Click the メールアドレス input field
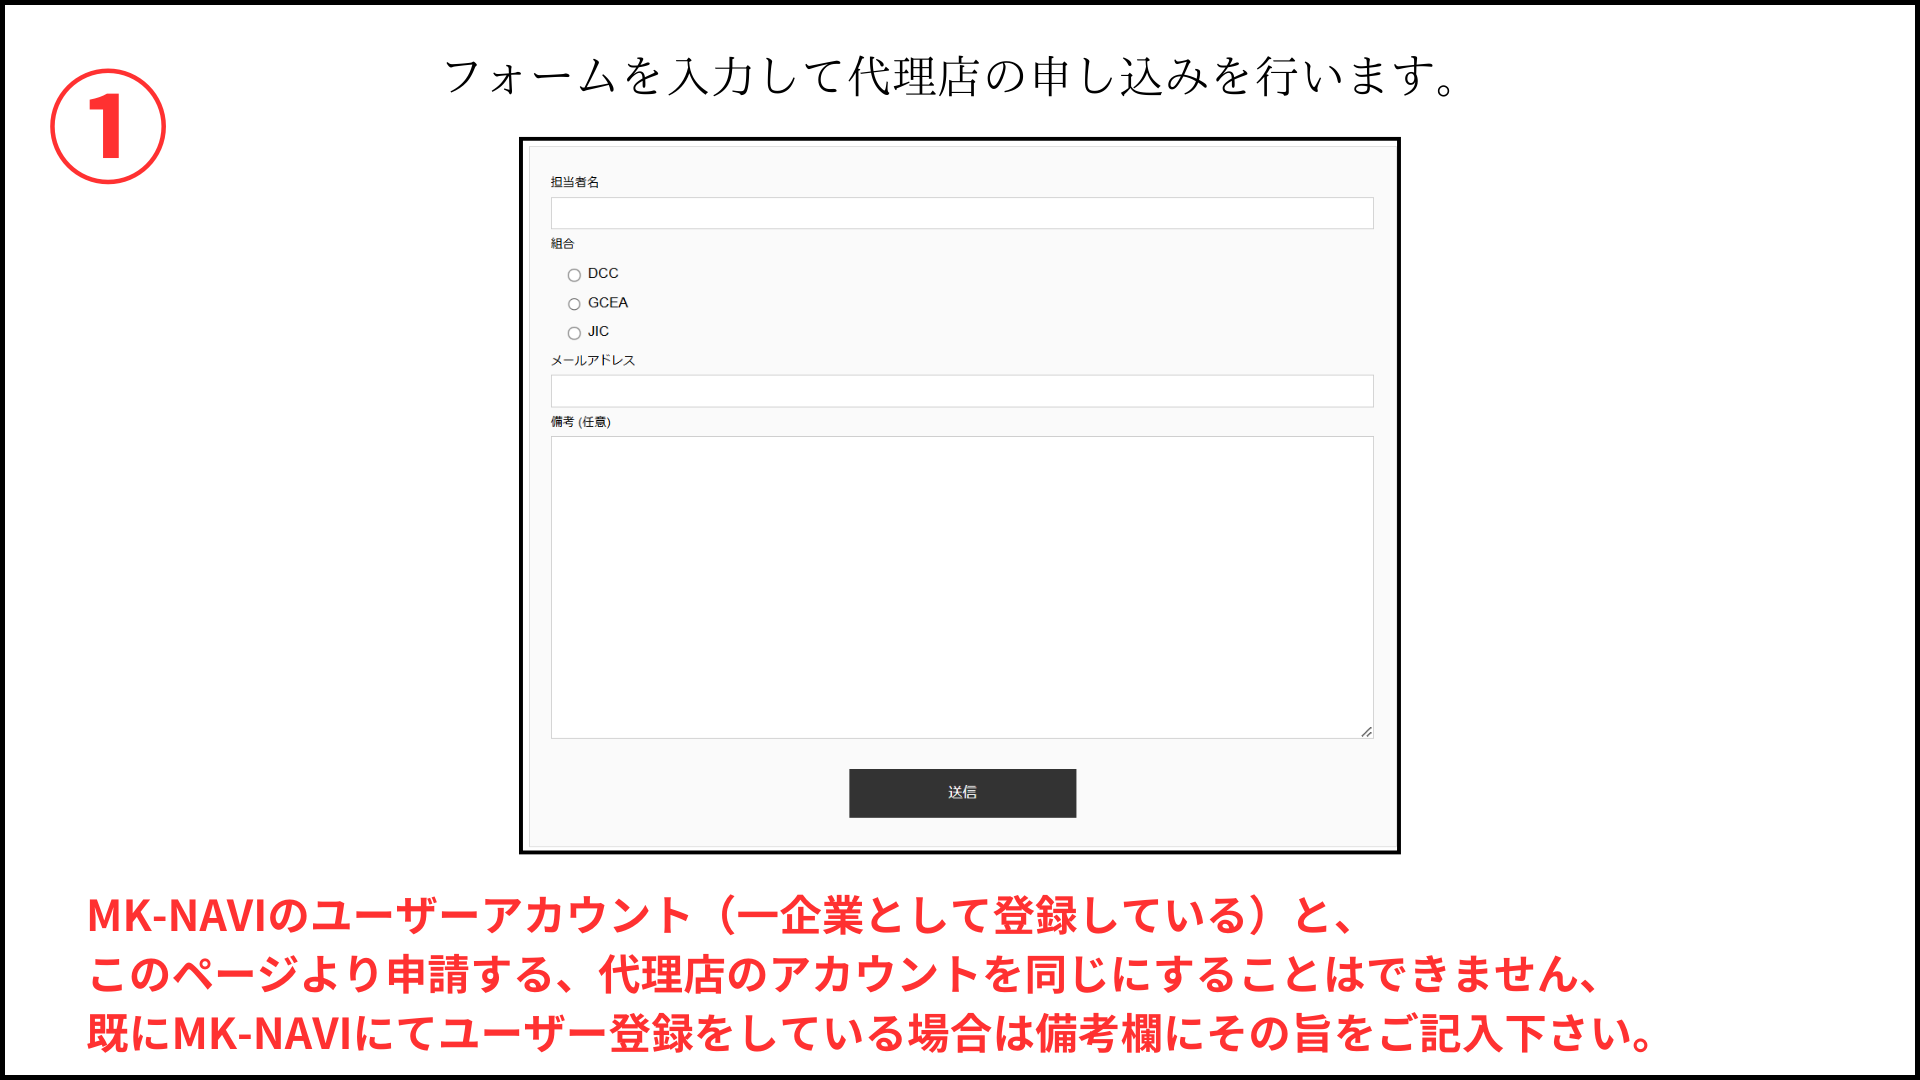The image size is (1920, 1080). click(x=962, y=391)
